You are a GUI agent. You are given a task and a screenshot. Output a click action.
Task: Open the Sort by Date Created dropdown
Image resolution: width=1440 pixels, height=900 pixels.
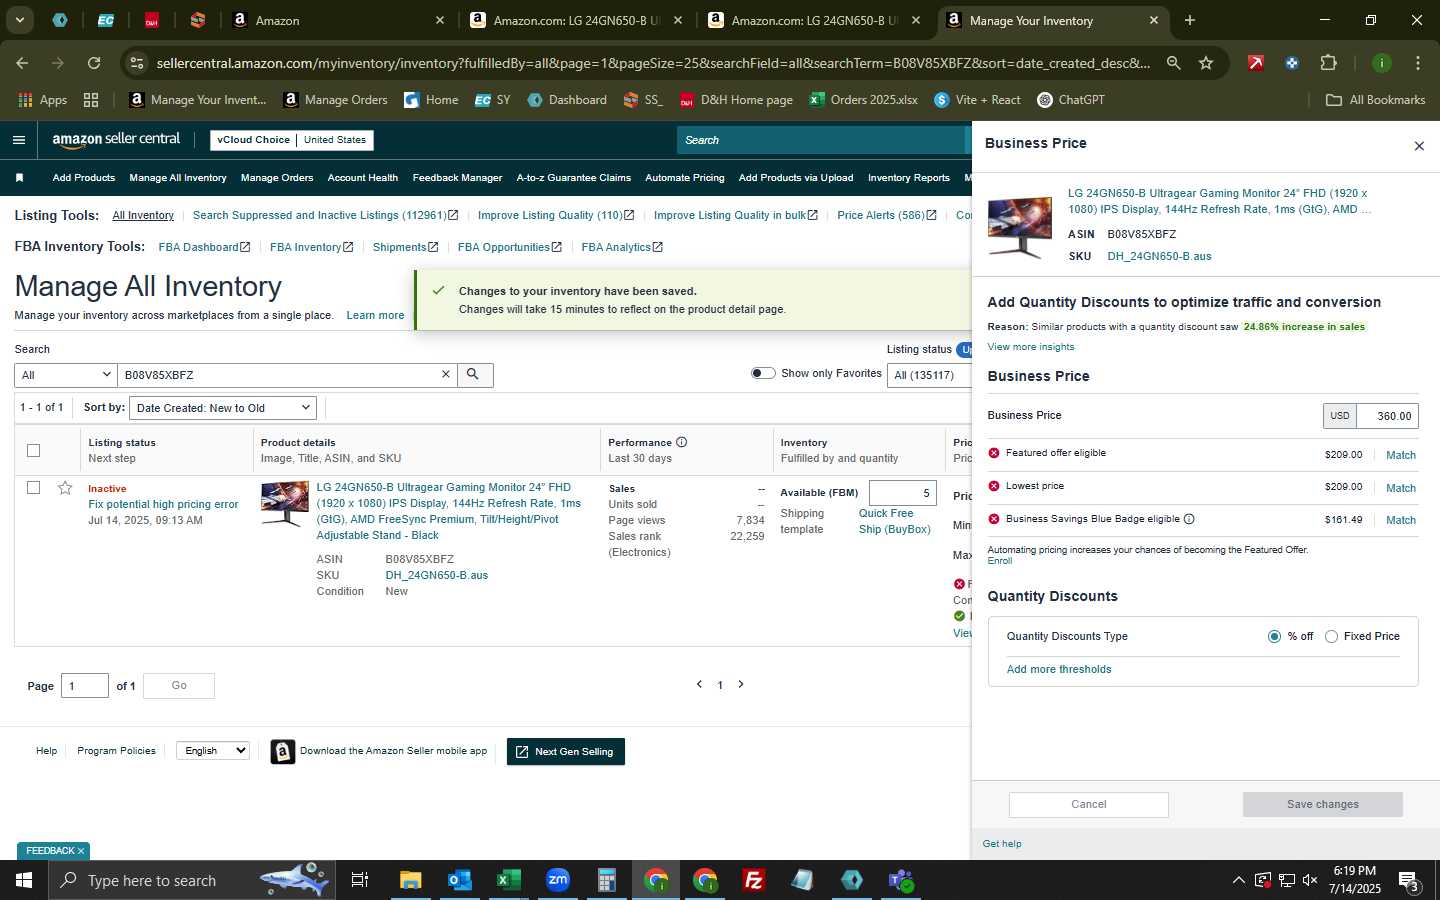223,408
